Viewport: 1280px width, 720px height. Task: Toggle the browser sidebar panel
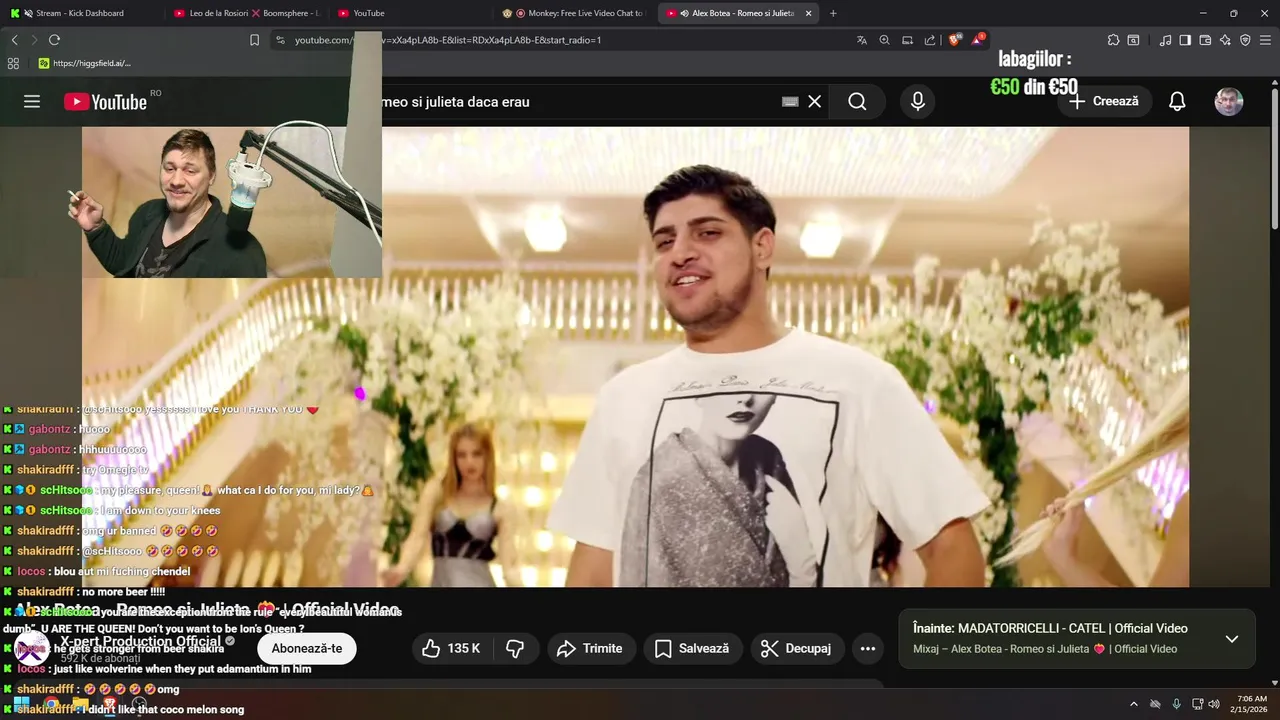1185,40
